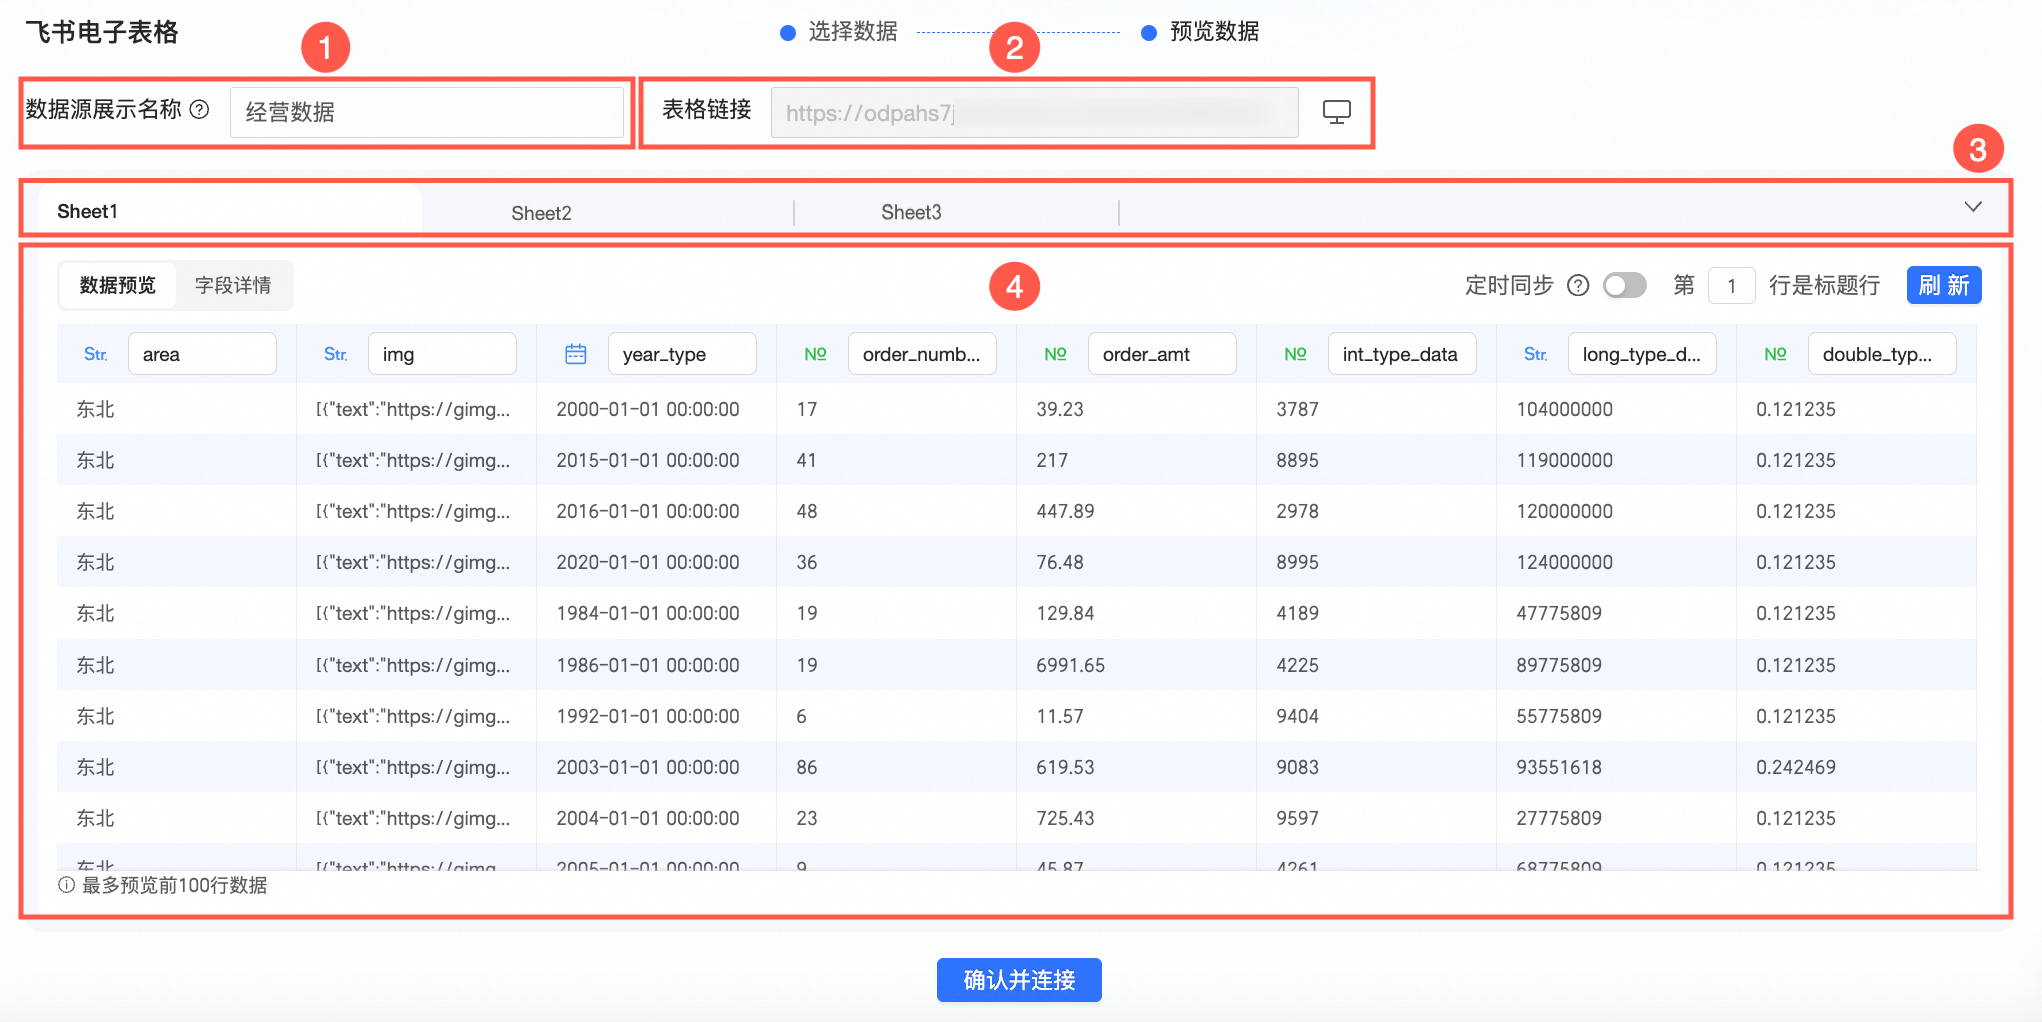2042x1022 pixels.
Task: Edit the double_typ column name field
Action: pyautogui.click(x=1882, y=354)
